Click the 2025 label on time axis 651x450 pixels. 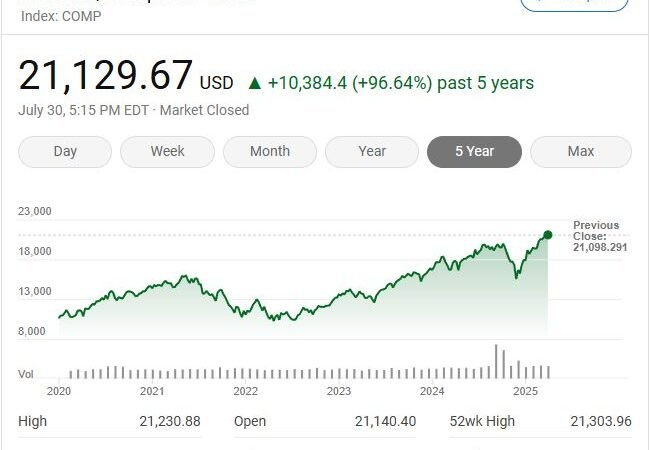coord(525,391)
